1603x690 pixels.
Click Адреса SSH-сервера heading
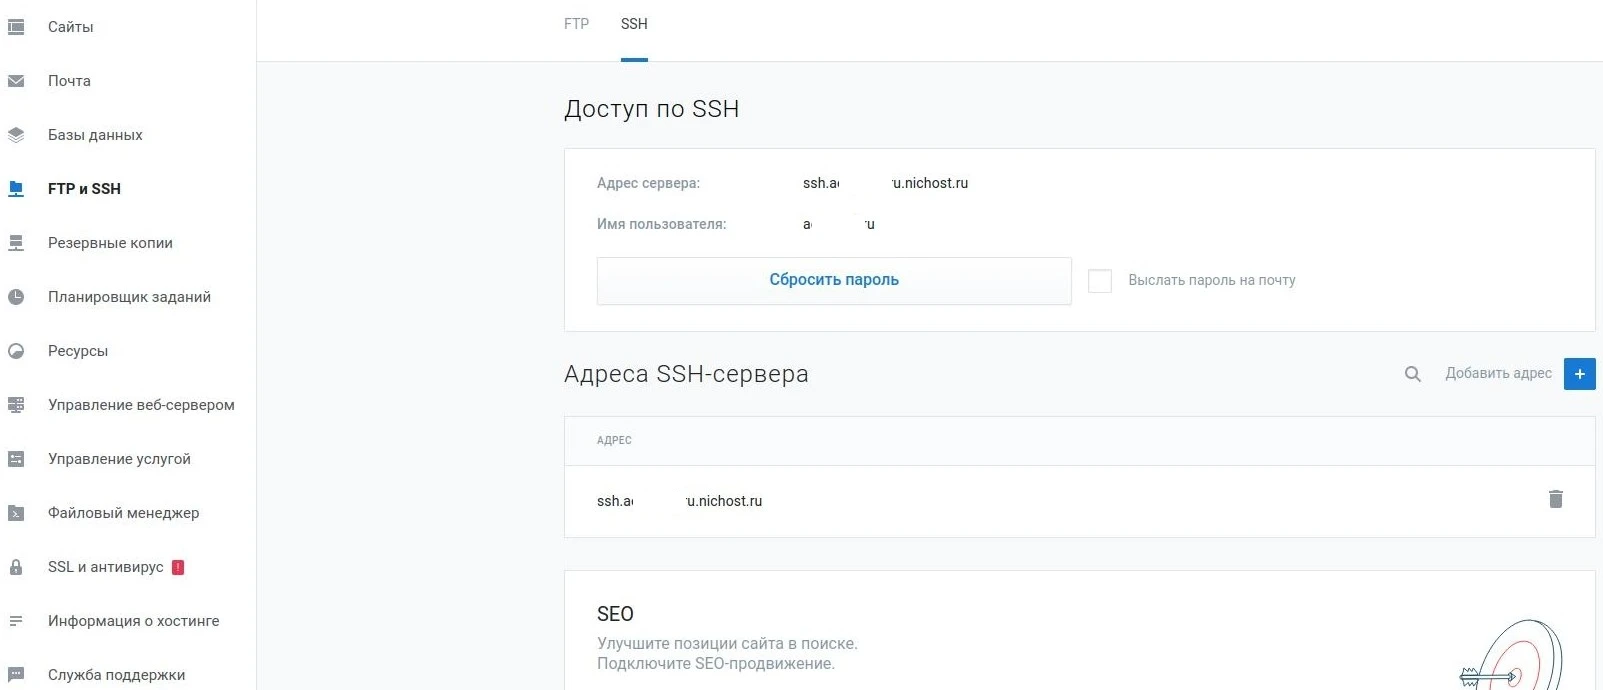[x=686, y=374]
